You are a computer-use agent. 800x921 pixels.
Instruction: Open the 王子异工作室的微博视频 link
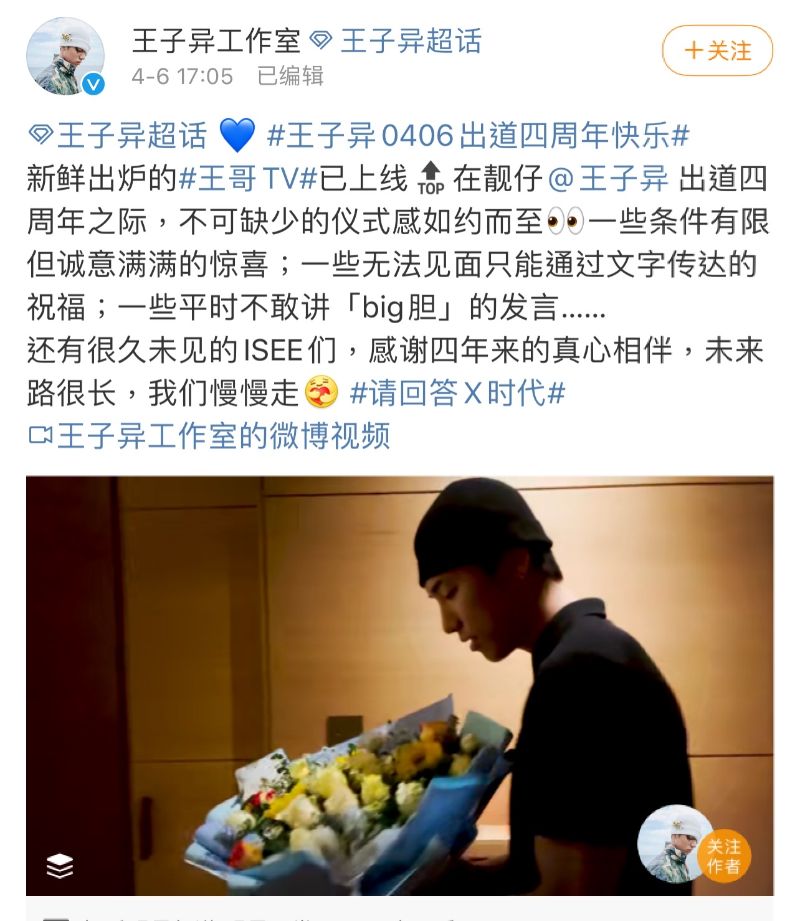[x=223, y=435]
